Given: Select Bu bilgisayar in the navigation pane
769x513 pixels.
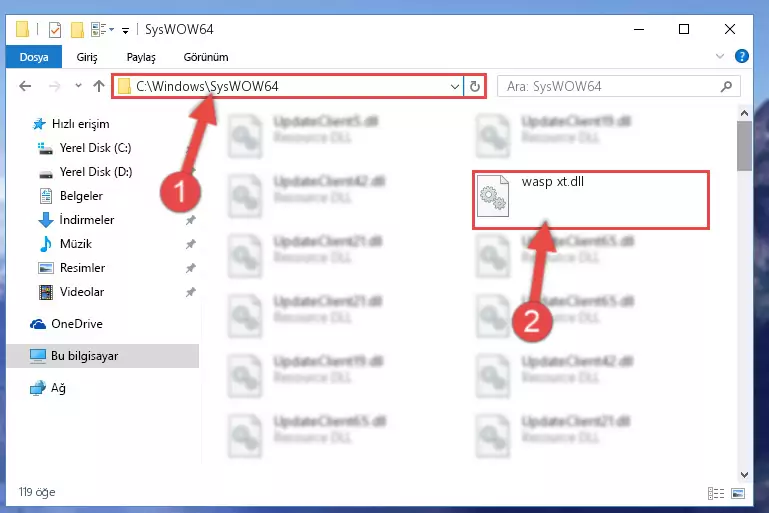Looking at the screenshot, I should click(103, 356).
